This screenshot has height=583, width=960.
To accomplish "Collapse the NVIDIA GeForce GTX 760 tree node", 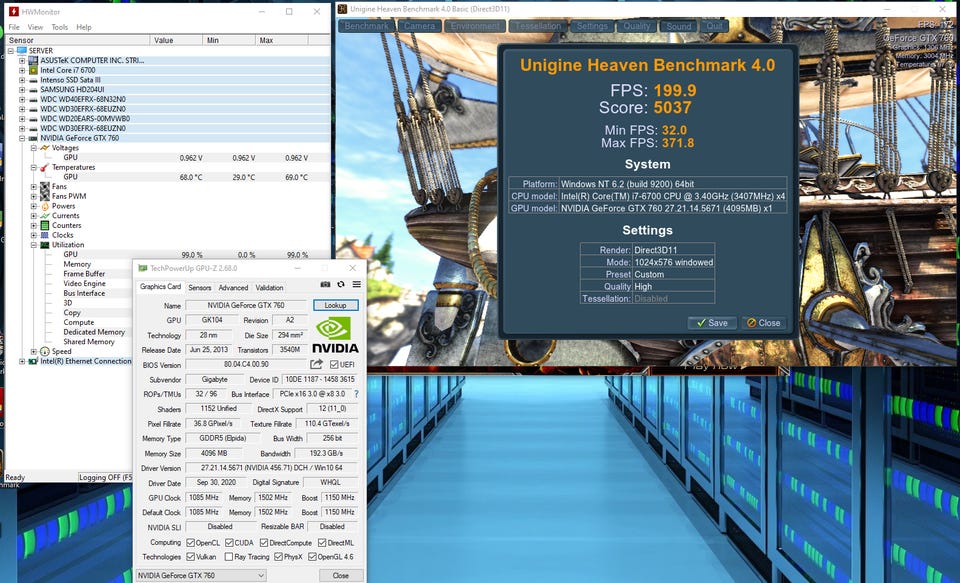I will pyautogui.click(x=22, y=138).
